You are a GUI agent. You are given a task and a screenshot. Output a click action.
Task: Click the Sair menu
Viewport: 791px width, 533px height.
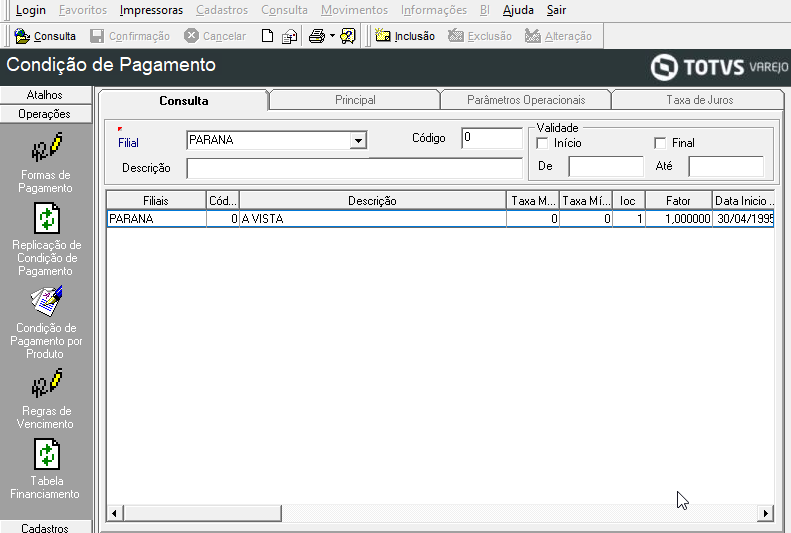[x=556, y=10]
